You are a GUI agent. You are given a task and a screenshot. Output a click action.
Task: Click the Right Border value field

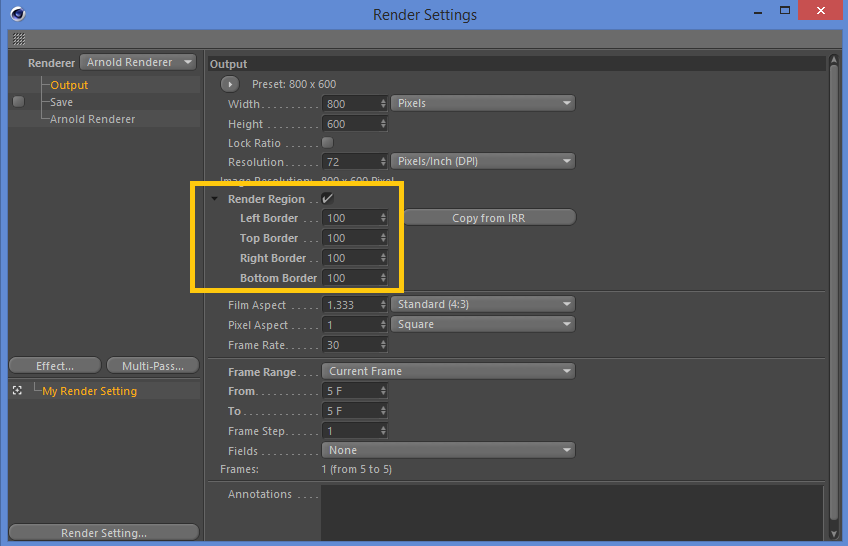[x=350, y=258]
